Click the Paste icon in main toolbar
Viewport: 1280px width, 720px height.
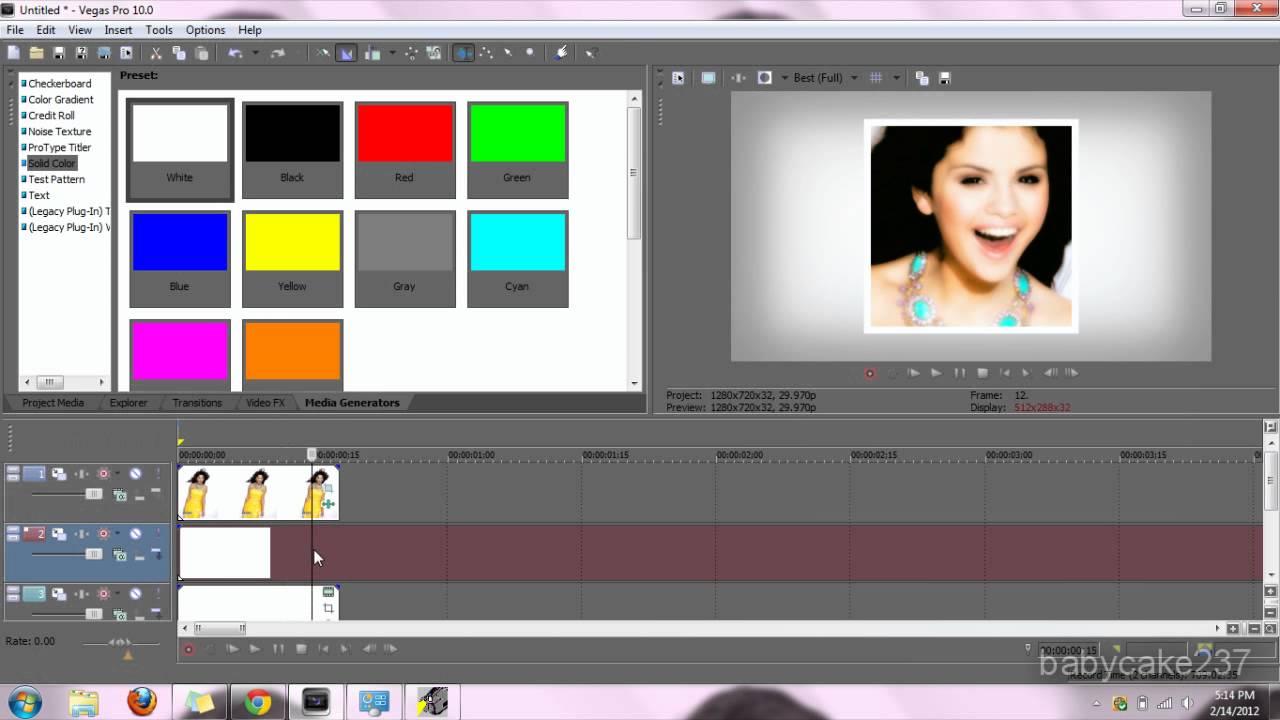click(x=201, y=53)
